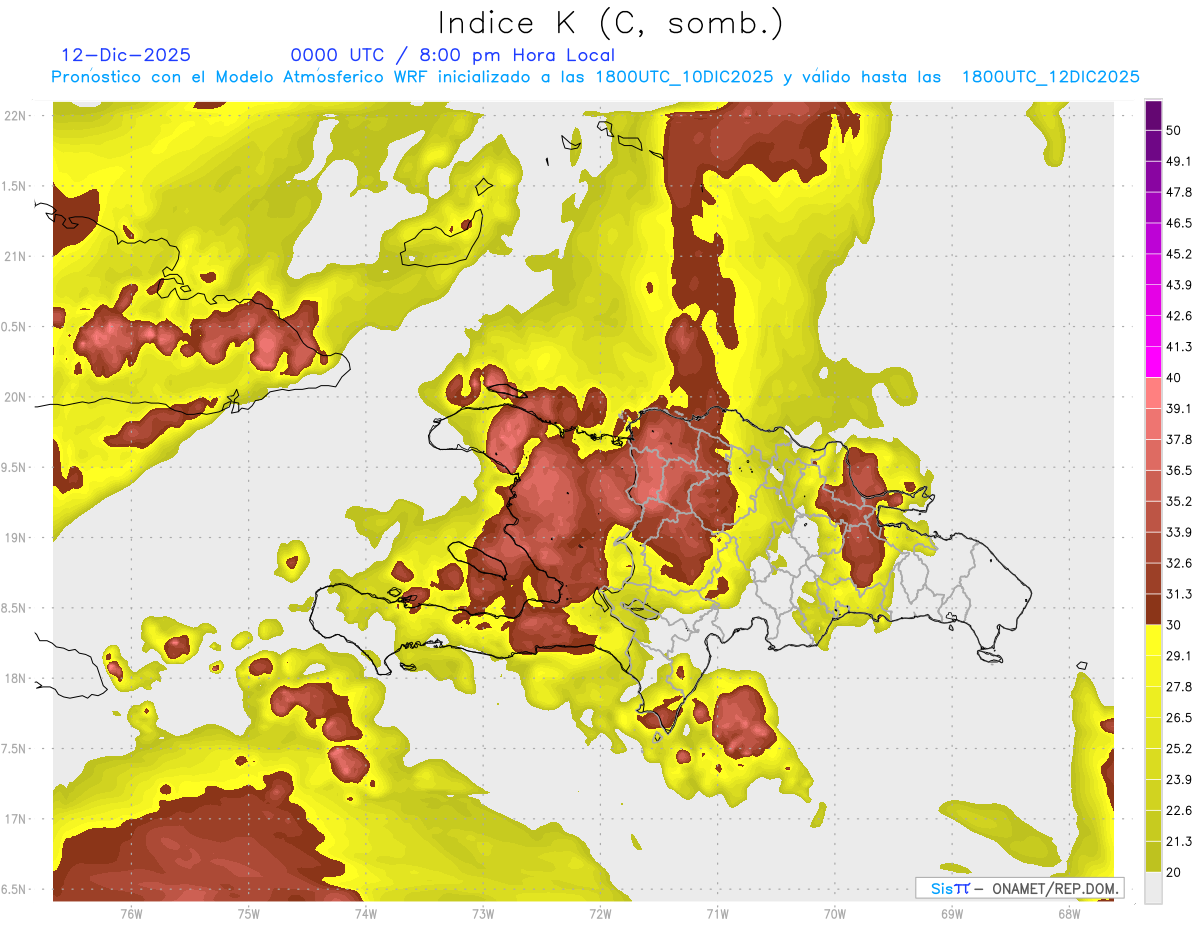Click the colorbar value "23.9"
Screen dimensions: 1200x927
(1179, 779)
